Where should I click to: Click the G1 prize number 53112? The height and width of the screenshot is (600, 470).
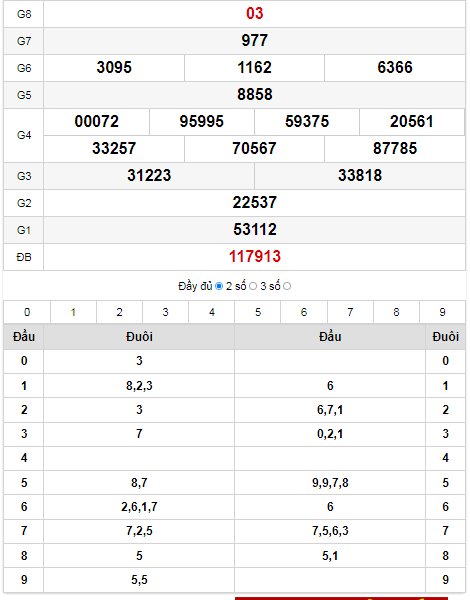255,230
